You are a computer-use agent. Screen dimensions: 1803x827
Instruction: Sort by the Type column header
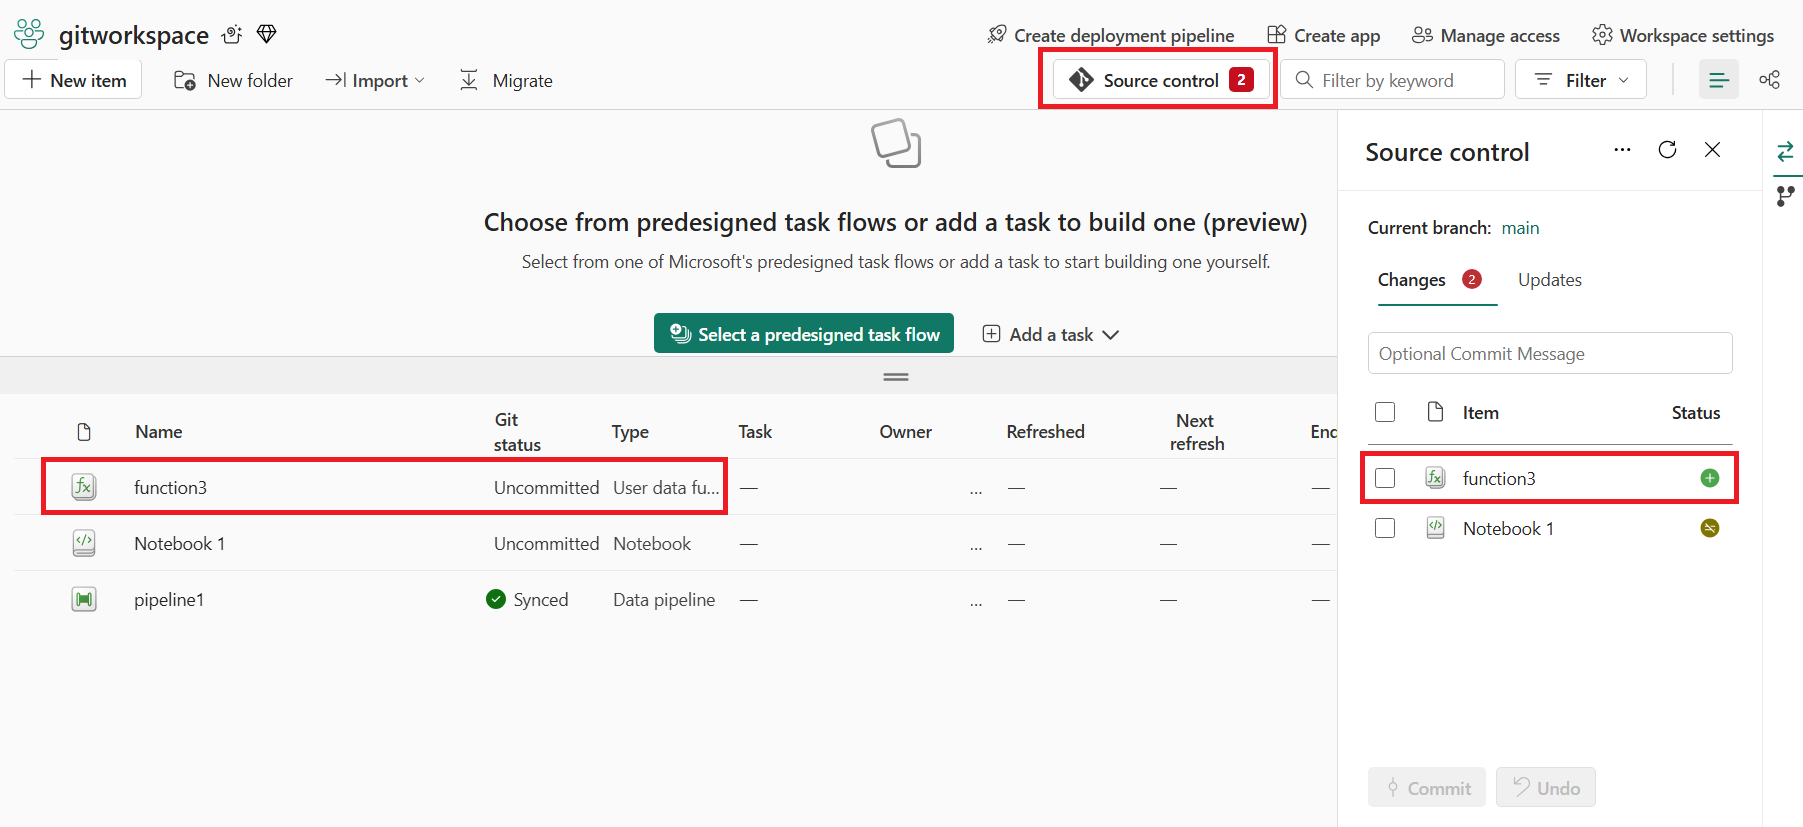pos(630,432)
